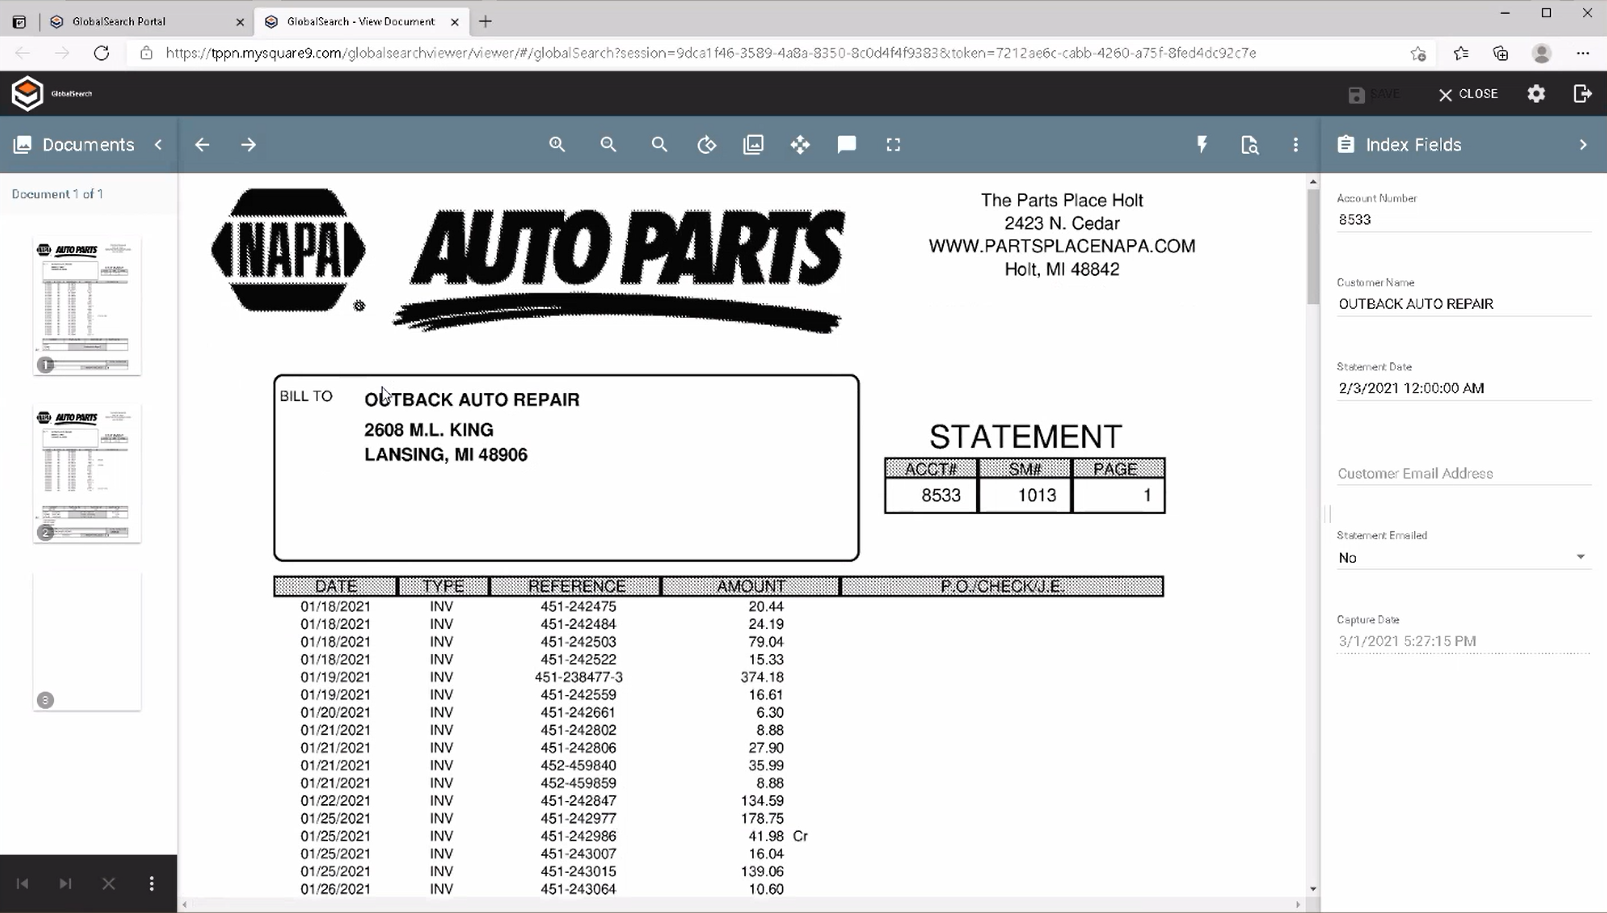Click the SM# value 1013

pyautogui.click(x=1037, y=495)
